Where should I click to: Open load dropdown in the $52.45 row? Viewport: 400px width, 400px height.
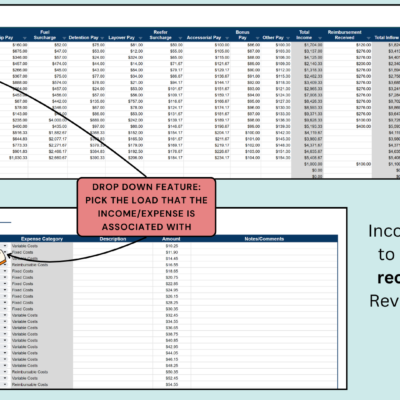(5, 378)
